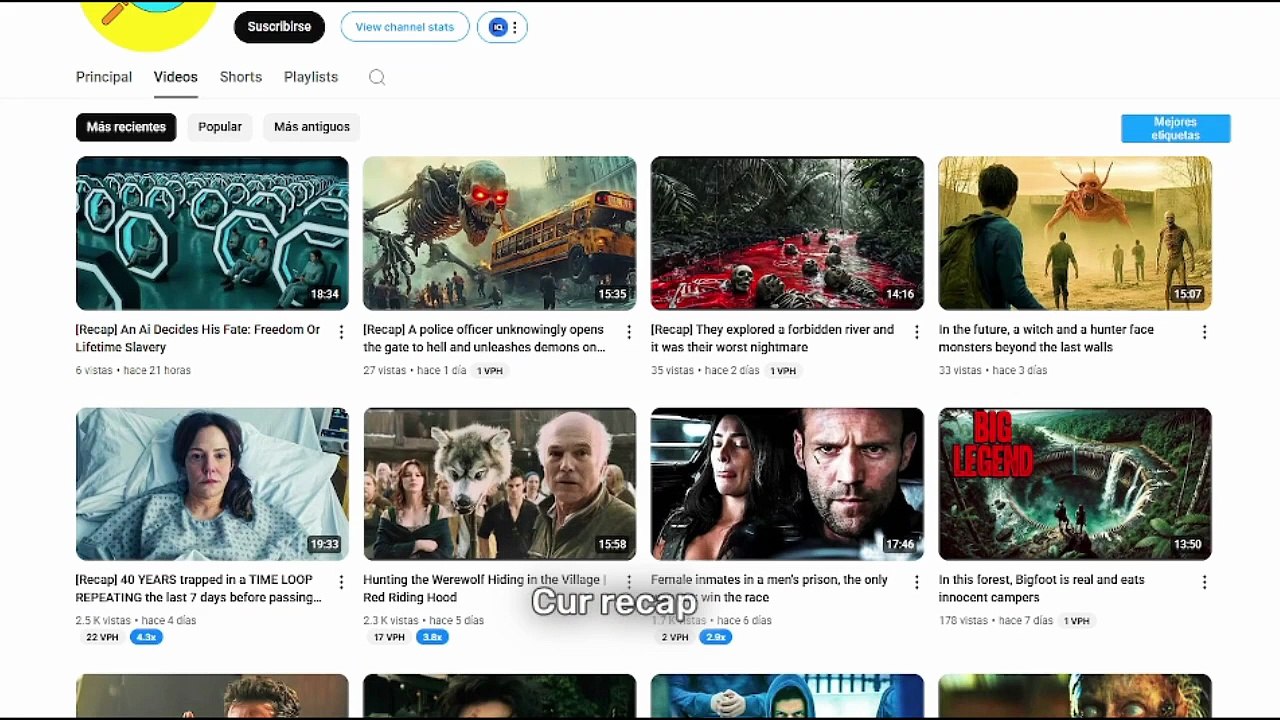Click the title about a police officer opening hell's gate

tap(484, 338)
